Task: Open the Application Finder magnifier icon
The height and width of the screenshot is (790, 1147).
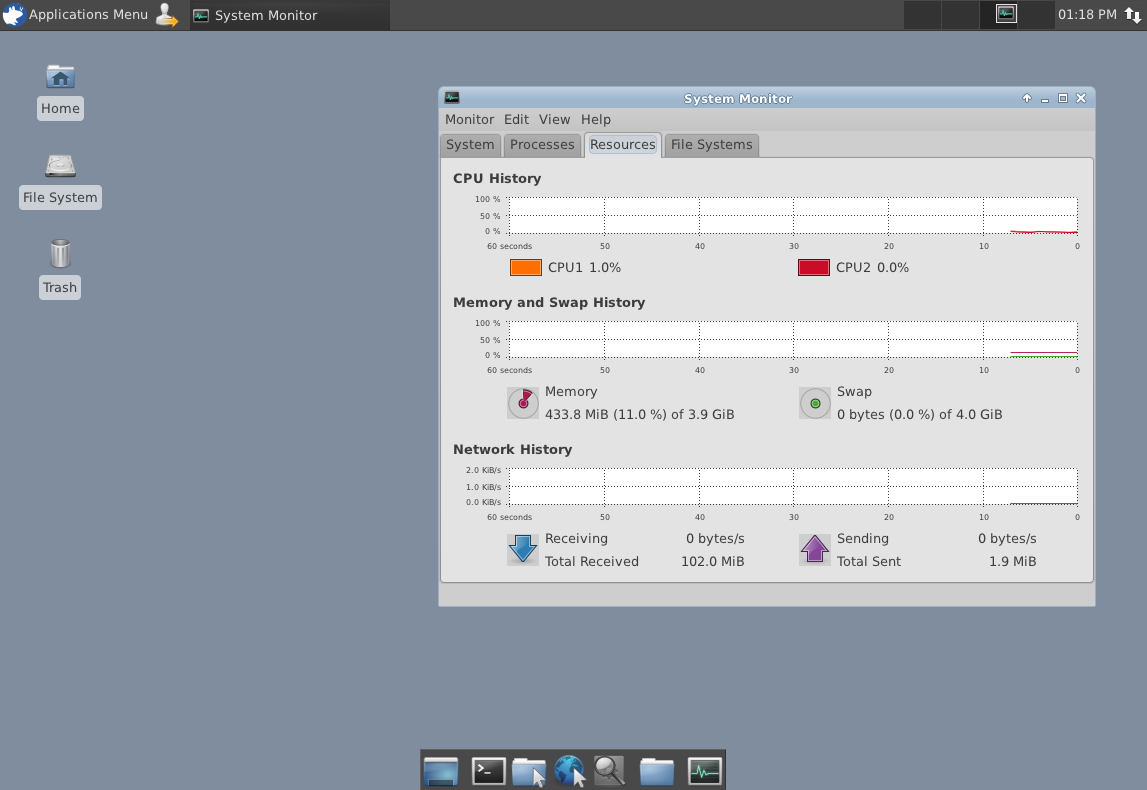Action: [x=609, y=771]
